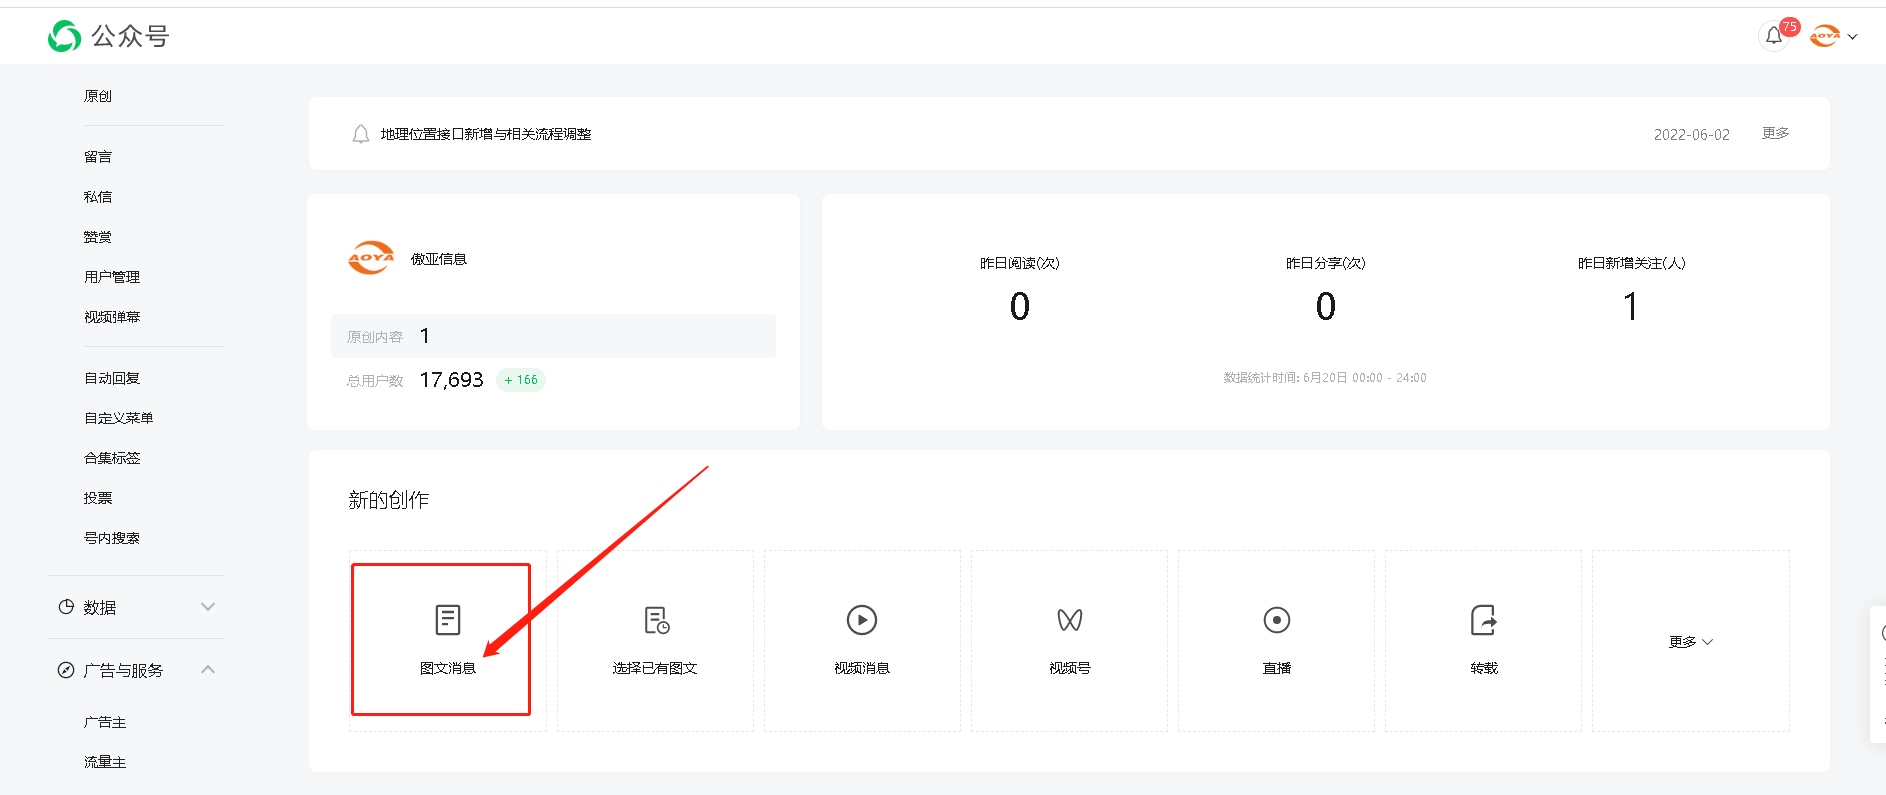1886x795 pixels.
Task: Click the +166 user growth badge
Action: pyautogui.click(x=521, y=380)
